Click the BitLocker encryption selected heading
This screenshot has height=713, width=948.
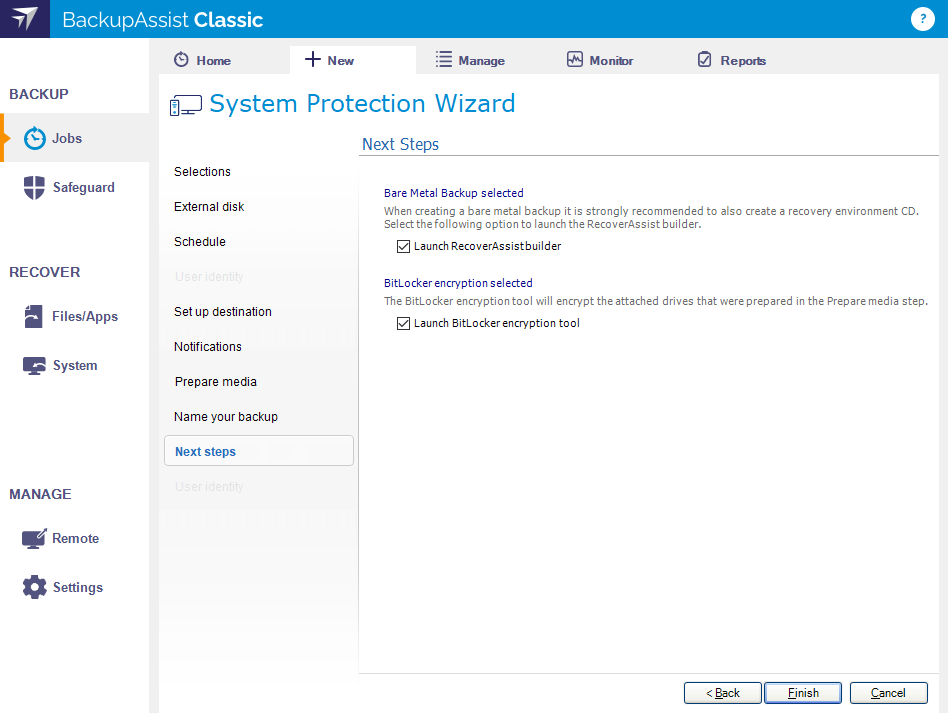pos(458,283)
